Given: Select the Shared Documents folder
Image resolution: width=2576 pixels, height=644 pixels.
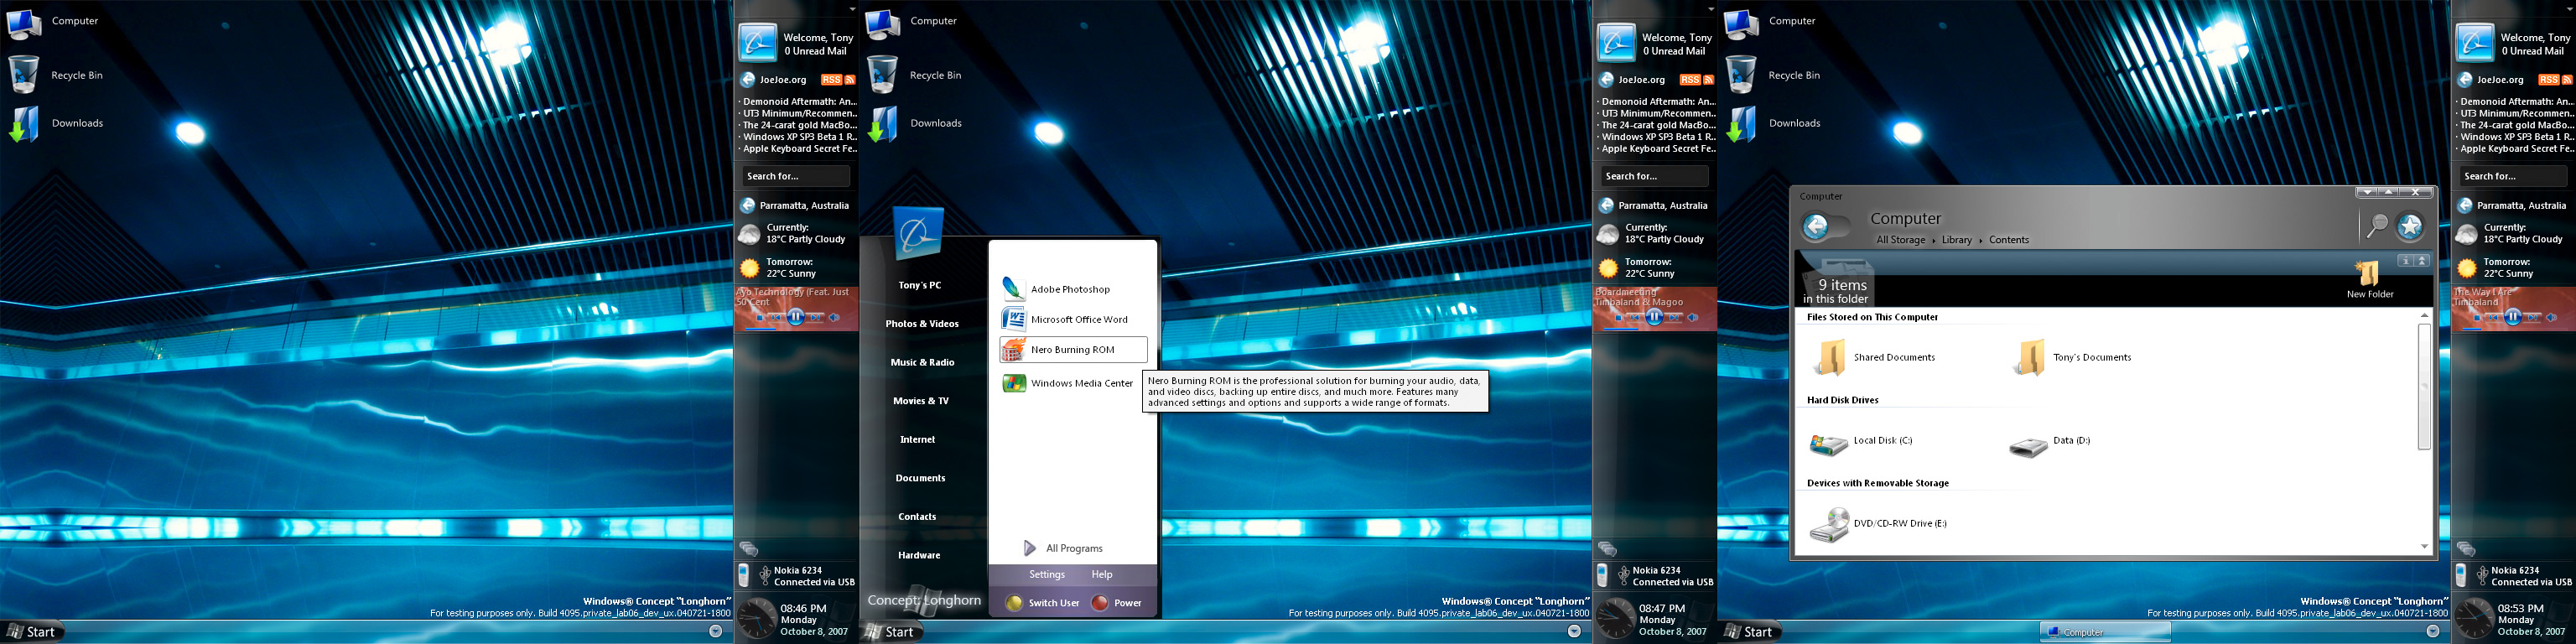Looking at the screenshot, I should [x=1873, y=357].
